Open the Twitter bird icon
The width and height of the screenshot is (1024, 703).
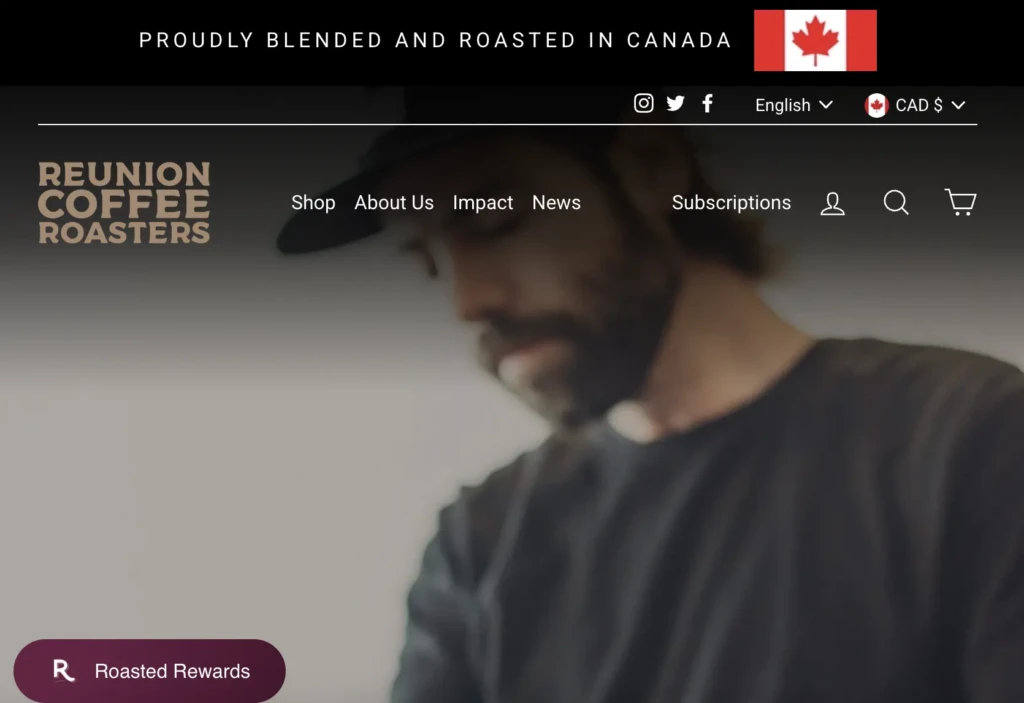[x=675, y=103]
